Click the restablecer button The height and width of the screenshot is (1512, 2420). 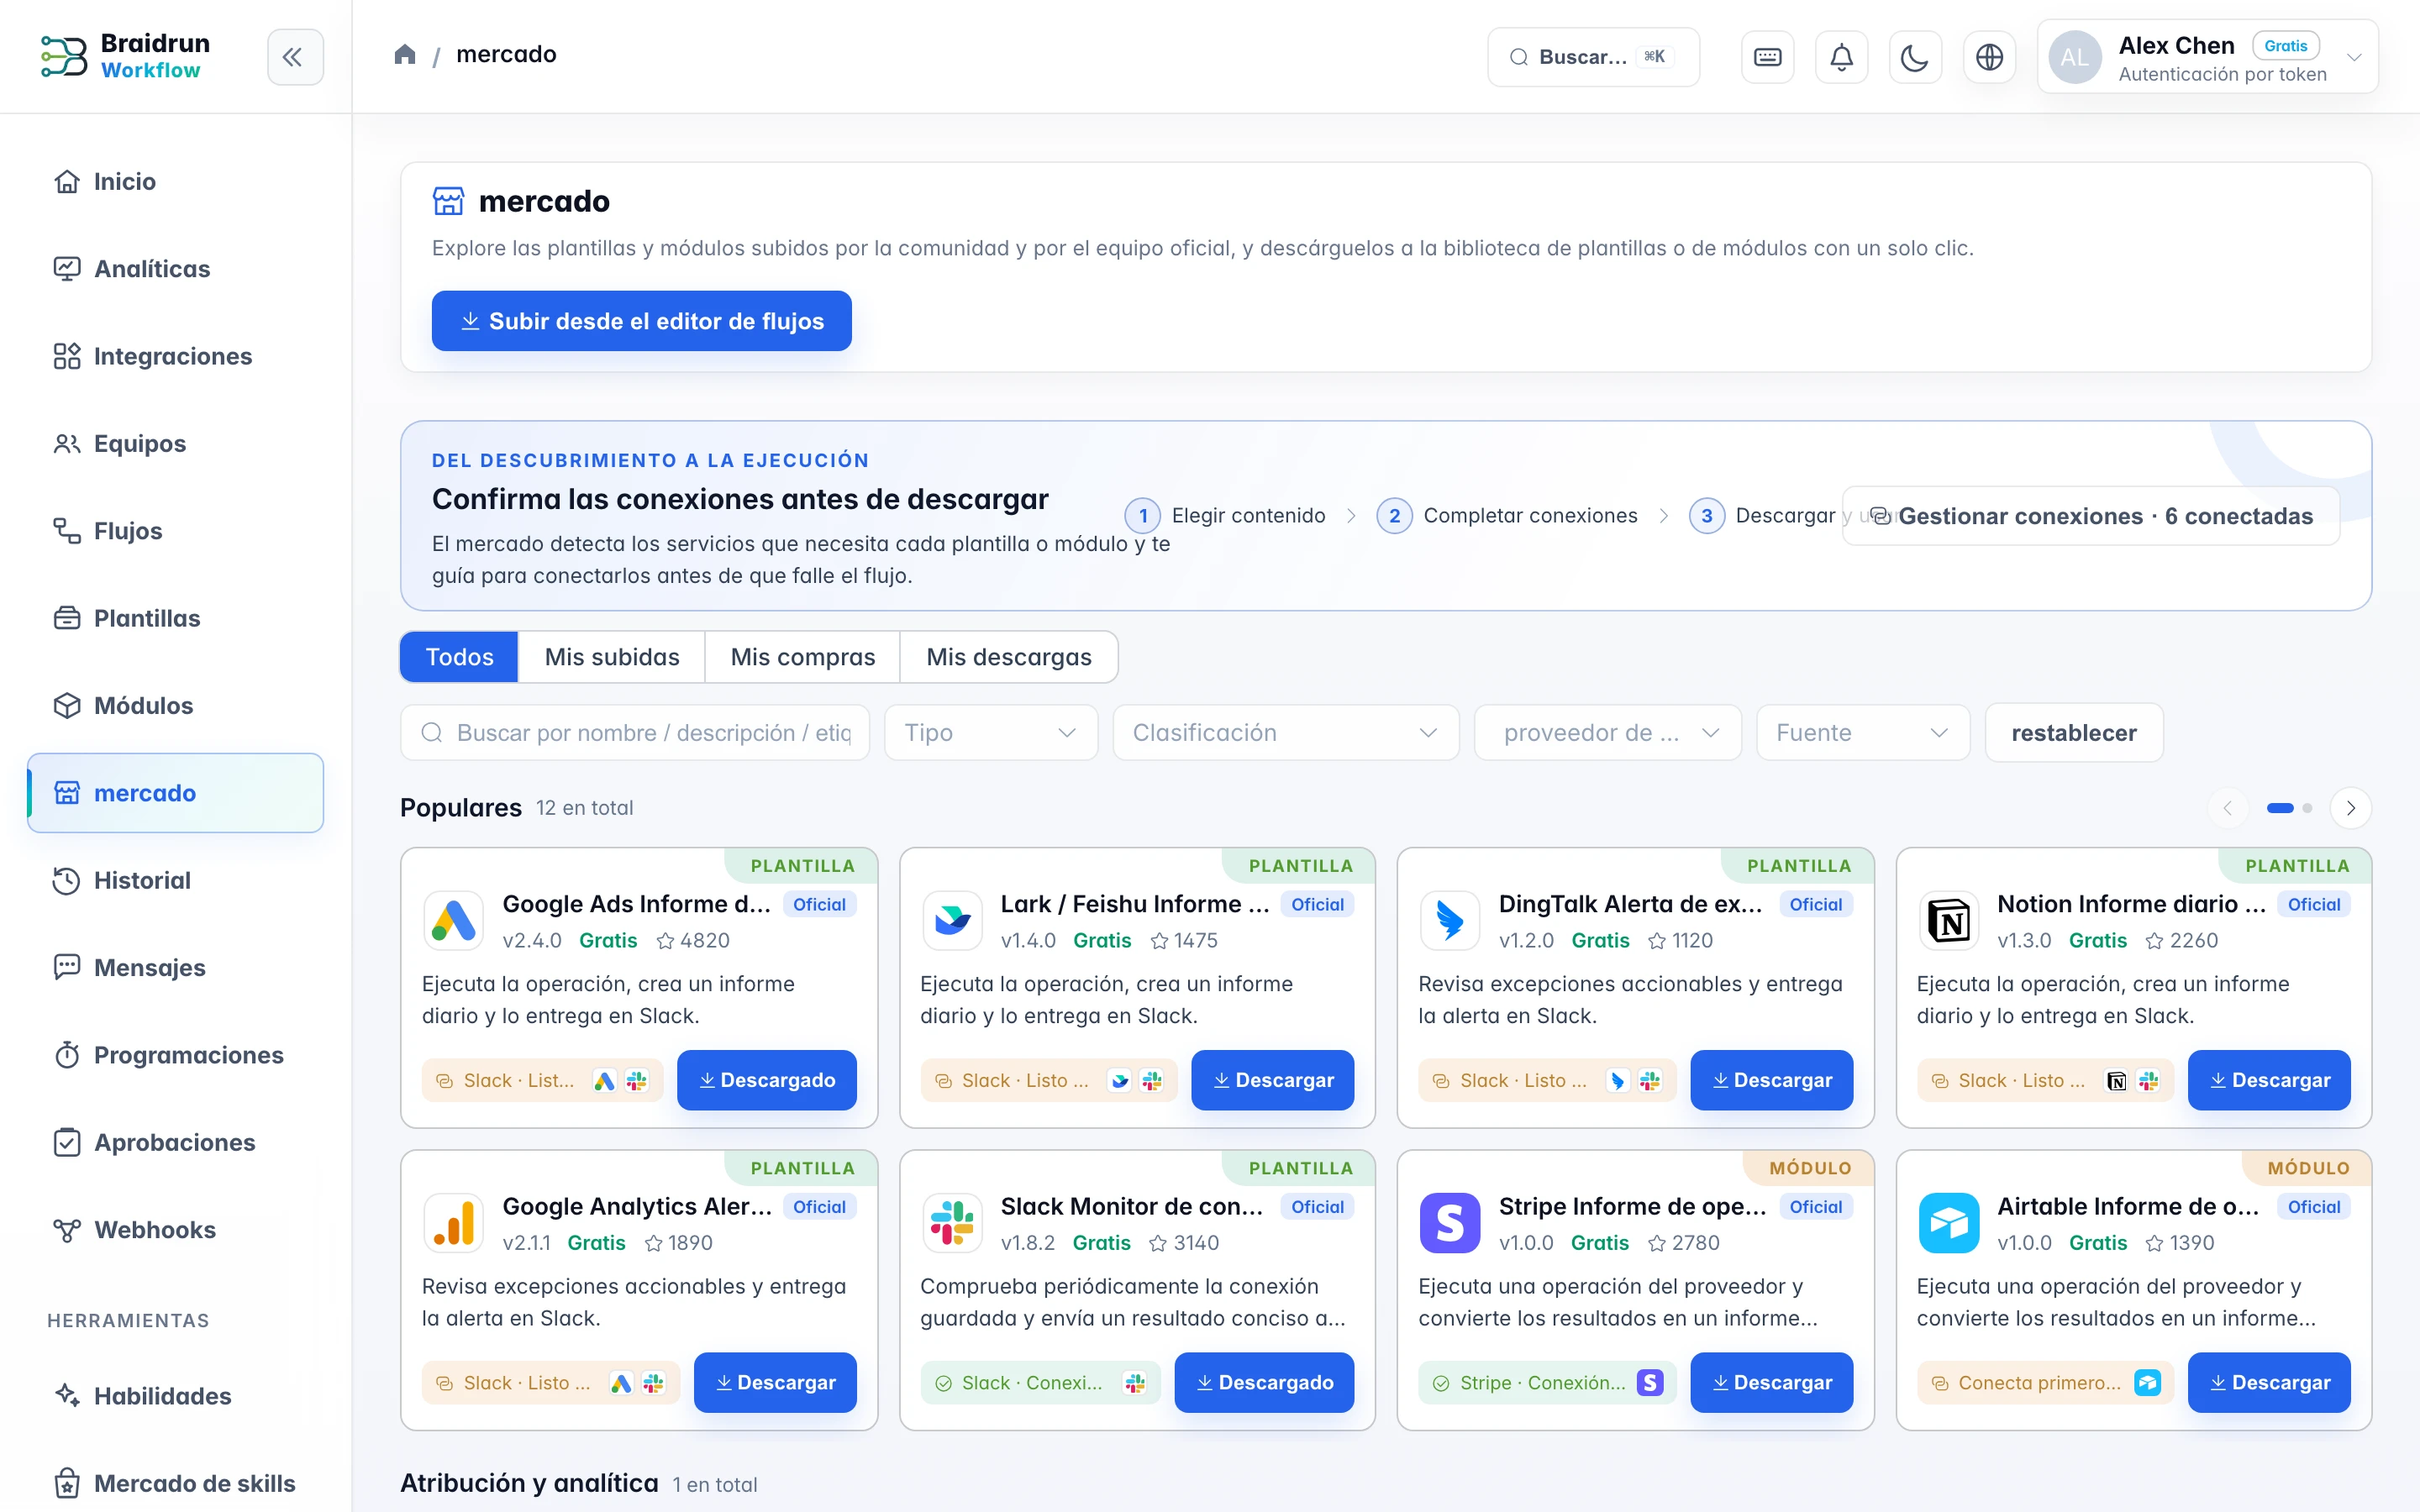[x=2074, y=733]
